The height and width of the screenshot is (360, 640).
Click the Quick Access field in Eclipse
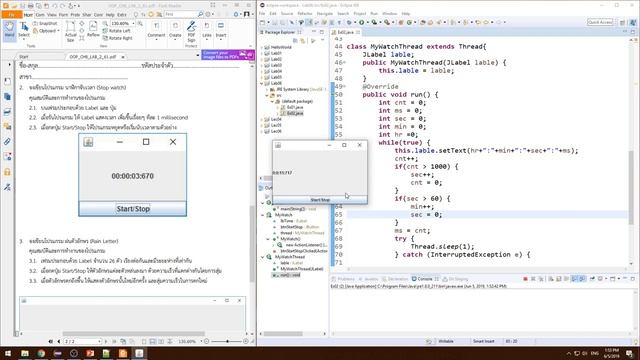[600, 22]
